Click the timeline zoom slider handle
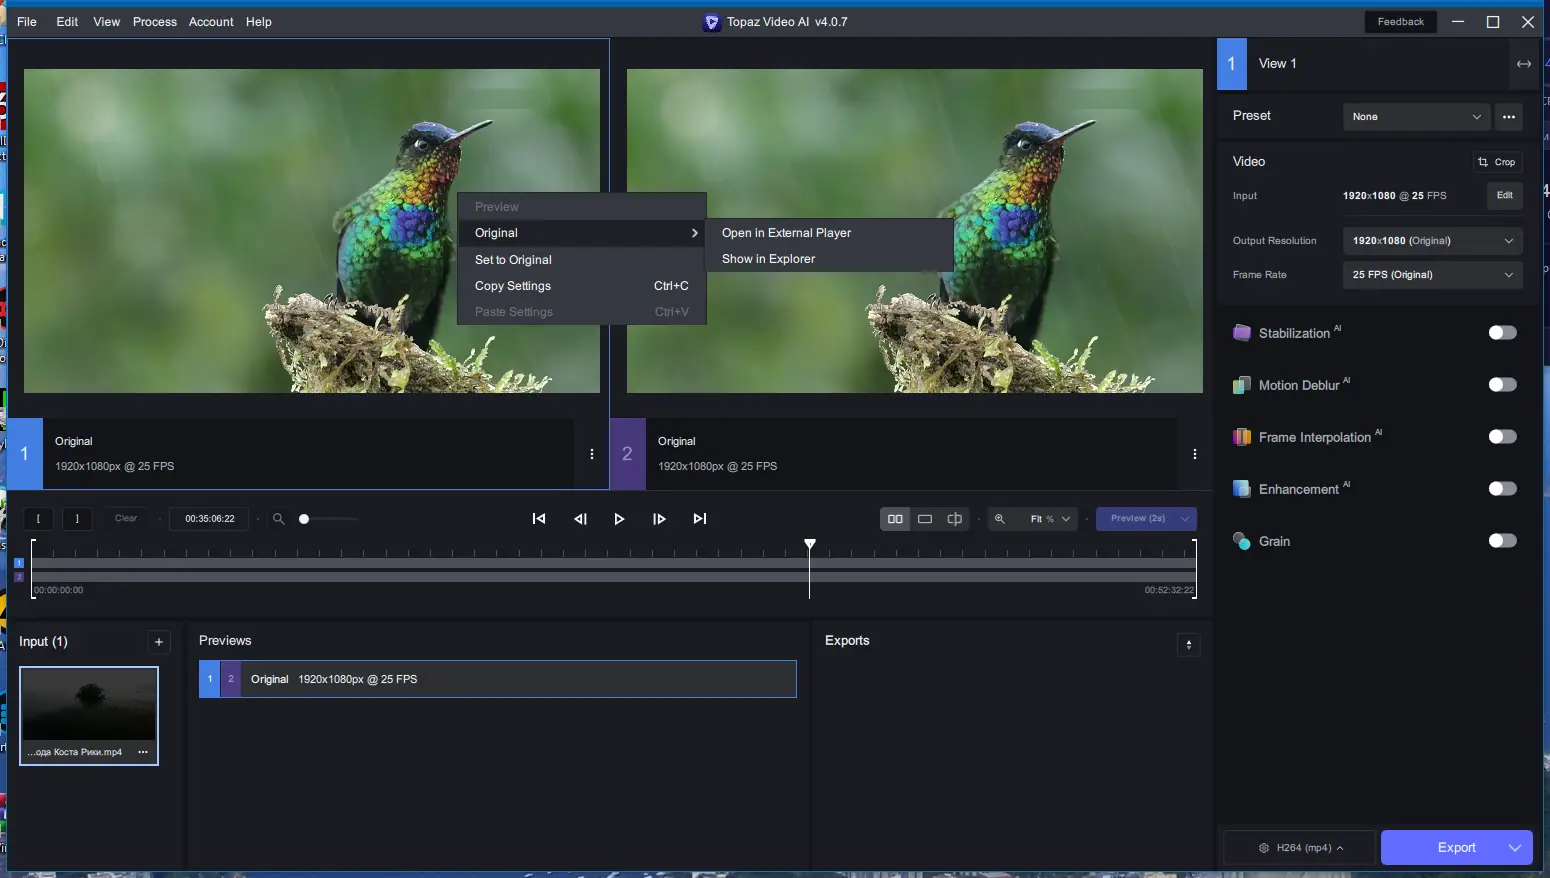1550x878 pixels. (x=304, y=519)
